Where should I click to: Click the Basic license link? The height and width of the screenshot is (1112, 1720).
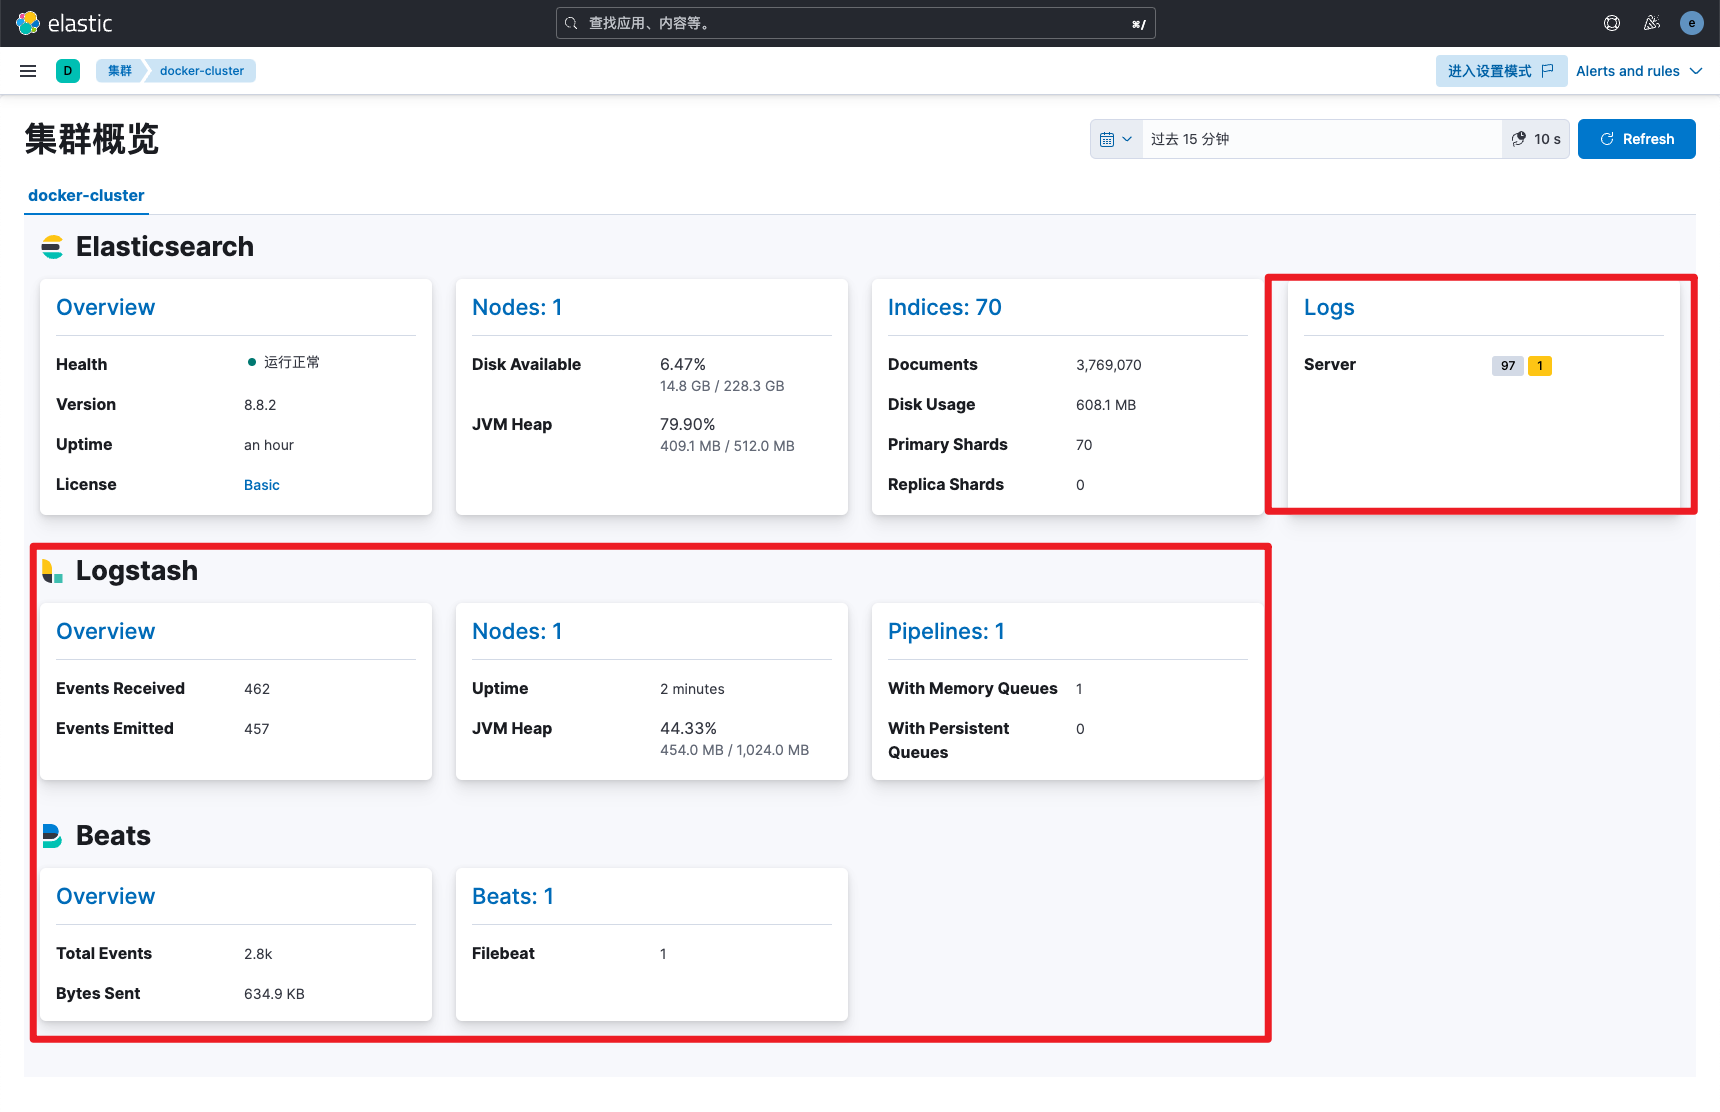point(262,485)
